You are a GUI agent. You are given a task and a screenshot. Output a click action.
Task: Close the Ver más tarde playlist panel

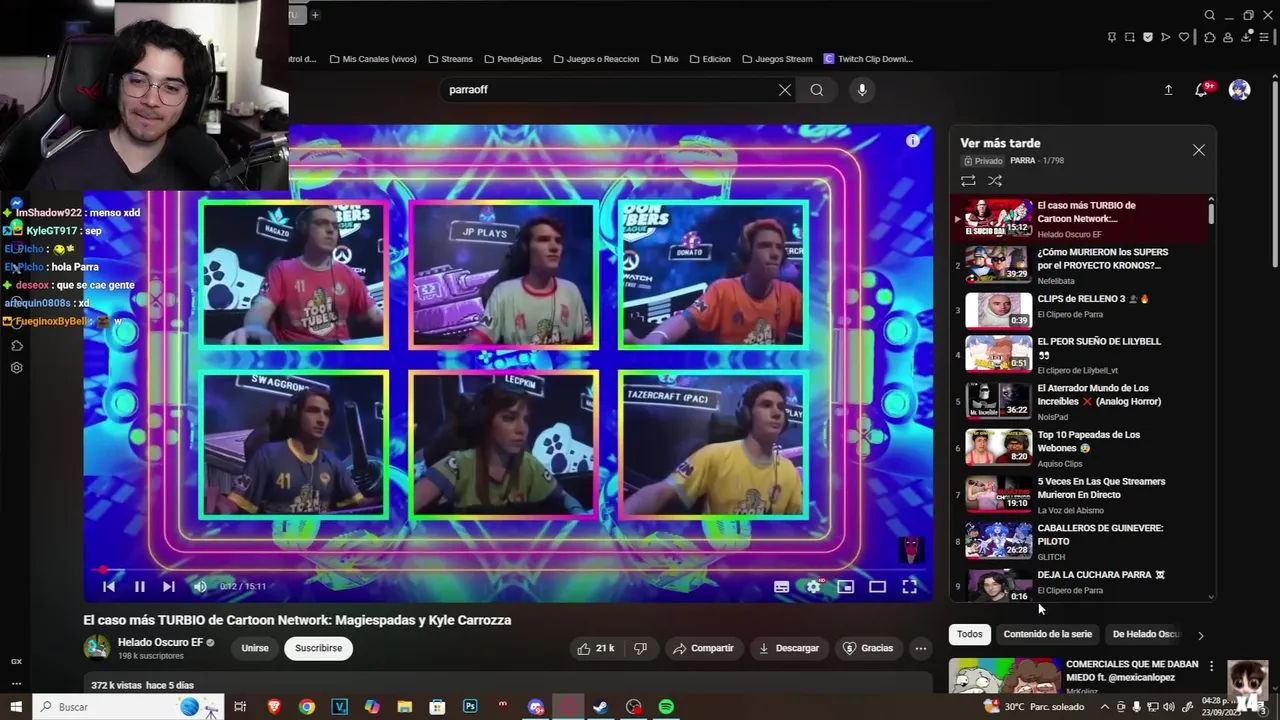(1199, 150)
